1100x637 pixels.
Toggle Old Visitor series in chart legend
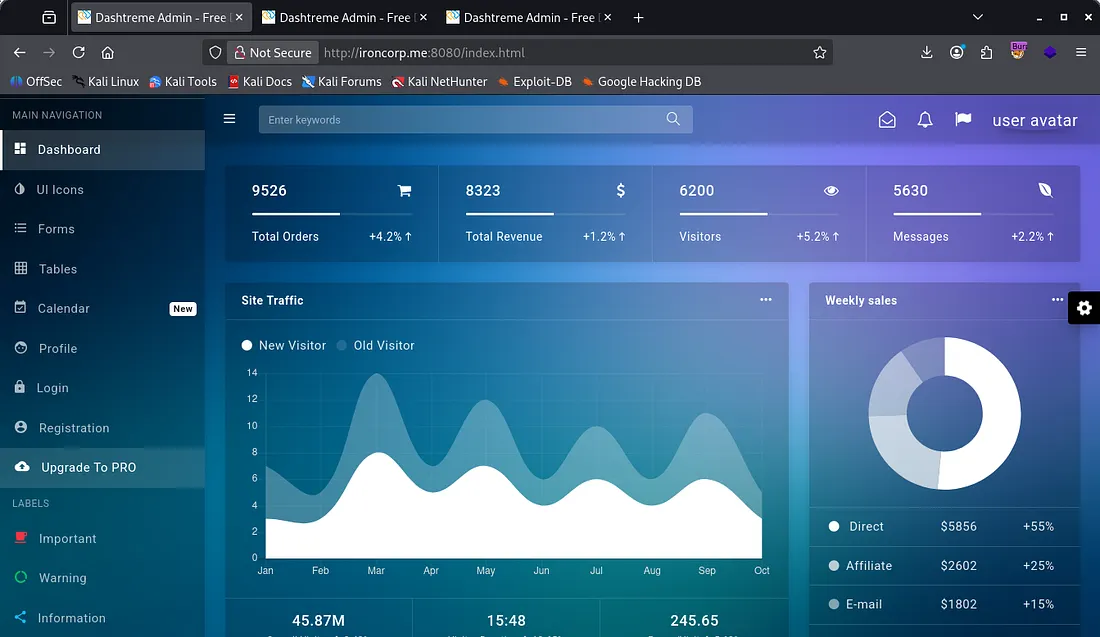coord(375,345)
